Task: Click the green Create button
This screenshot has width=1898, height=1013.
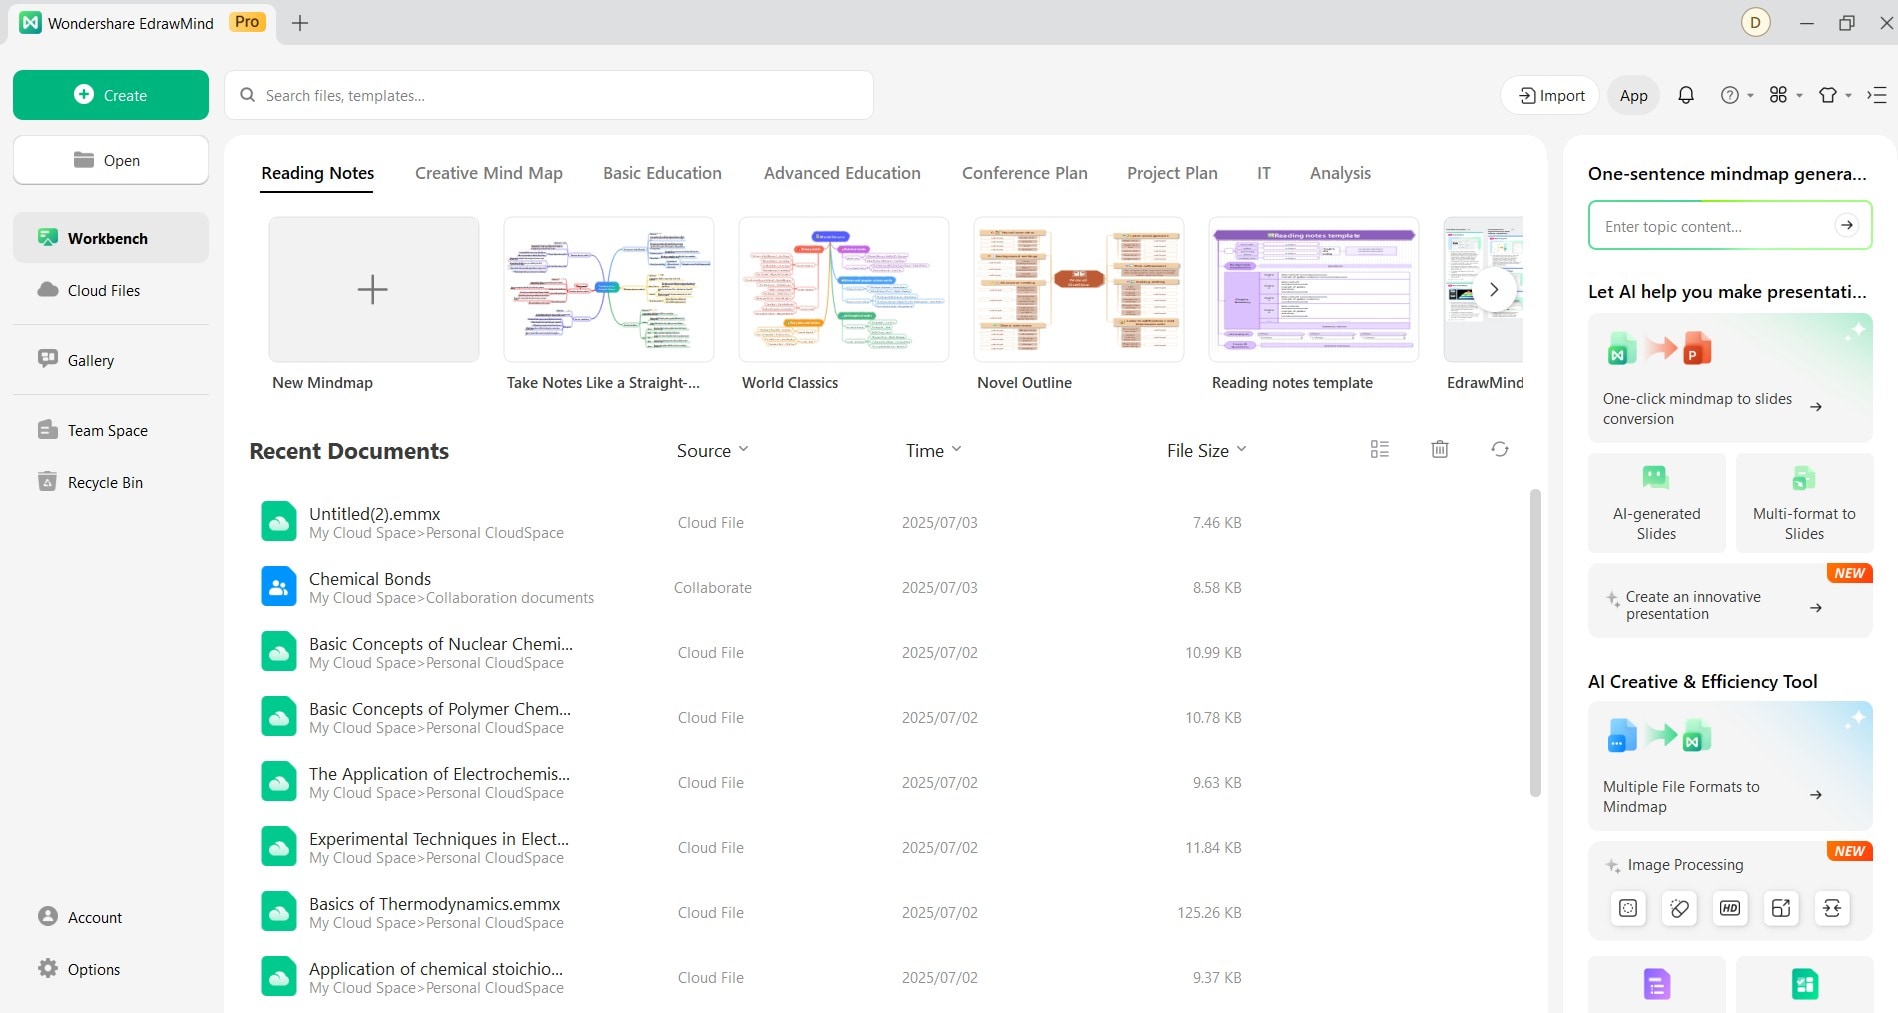Action: point(111,95)
